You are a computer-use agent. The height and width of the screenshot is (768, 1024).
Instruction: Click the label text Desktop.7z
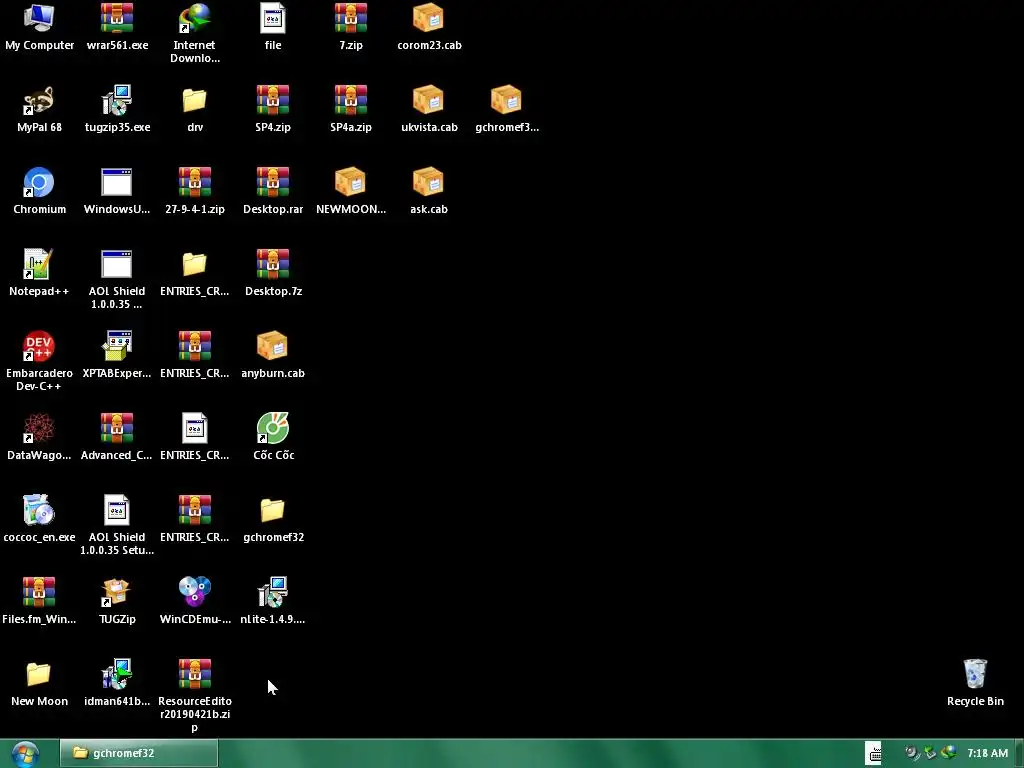[x=273, y=291]
